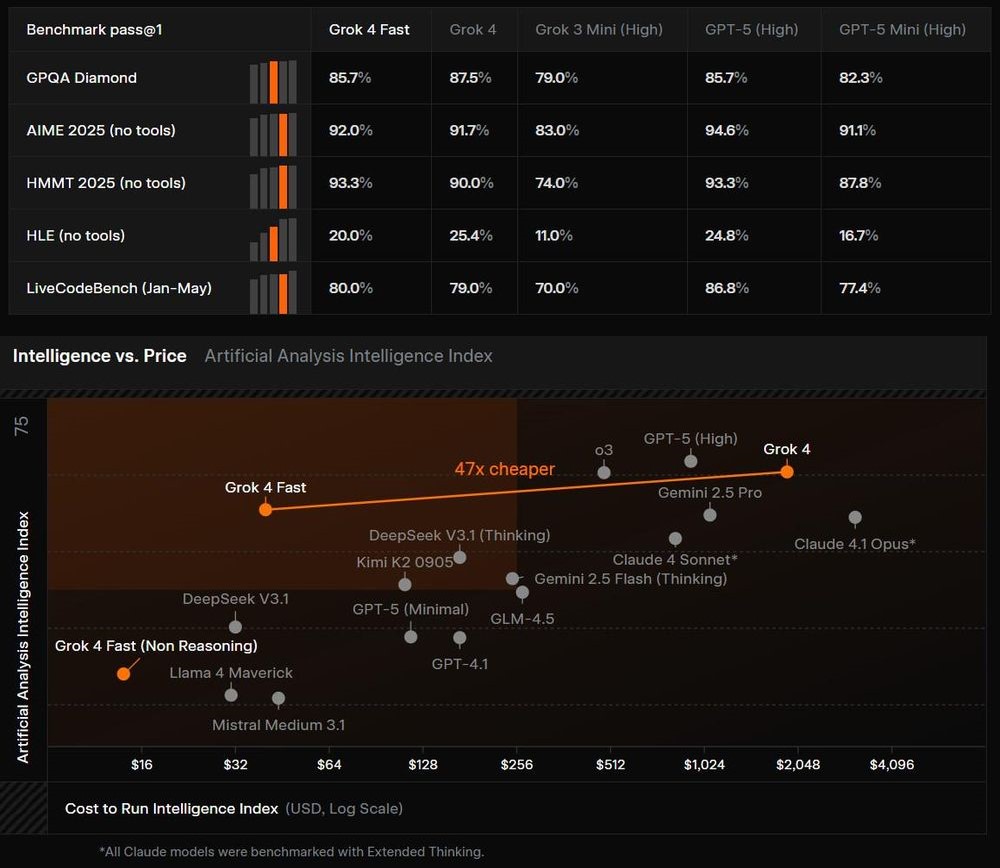Click the Grok 4 Fast (Non Reasoning) dot
This screenshot has width=1000, height=868.
tap(123, 673)
